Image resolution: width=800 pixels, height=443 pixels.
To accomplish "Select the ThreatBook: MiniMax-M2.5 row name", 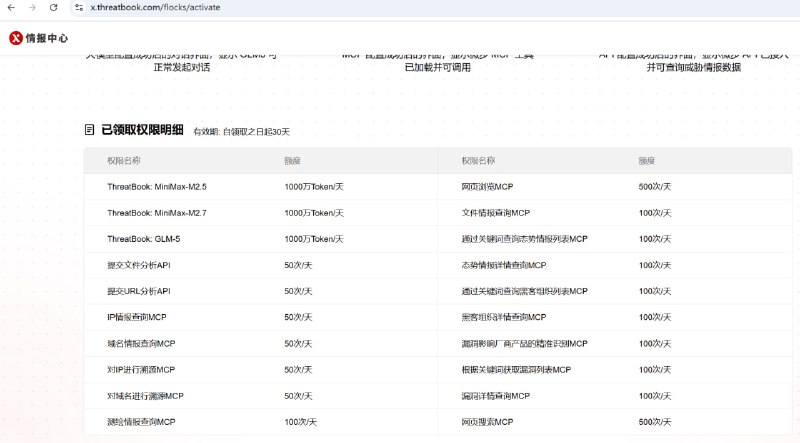I will tap(157, 187).
